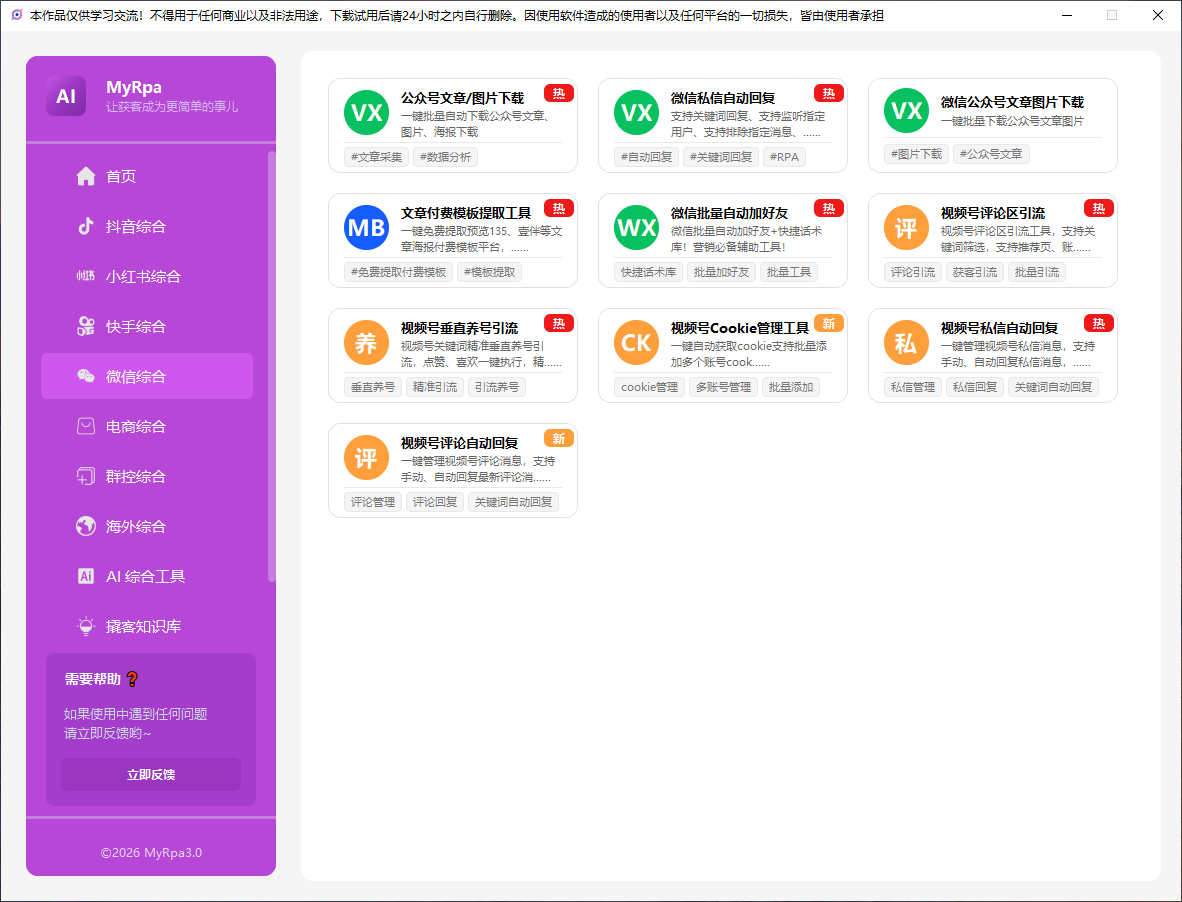Click the red question mark help icon
This screenshot has width=1182, height=902.
pos(132,679)
